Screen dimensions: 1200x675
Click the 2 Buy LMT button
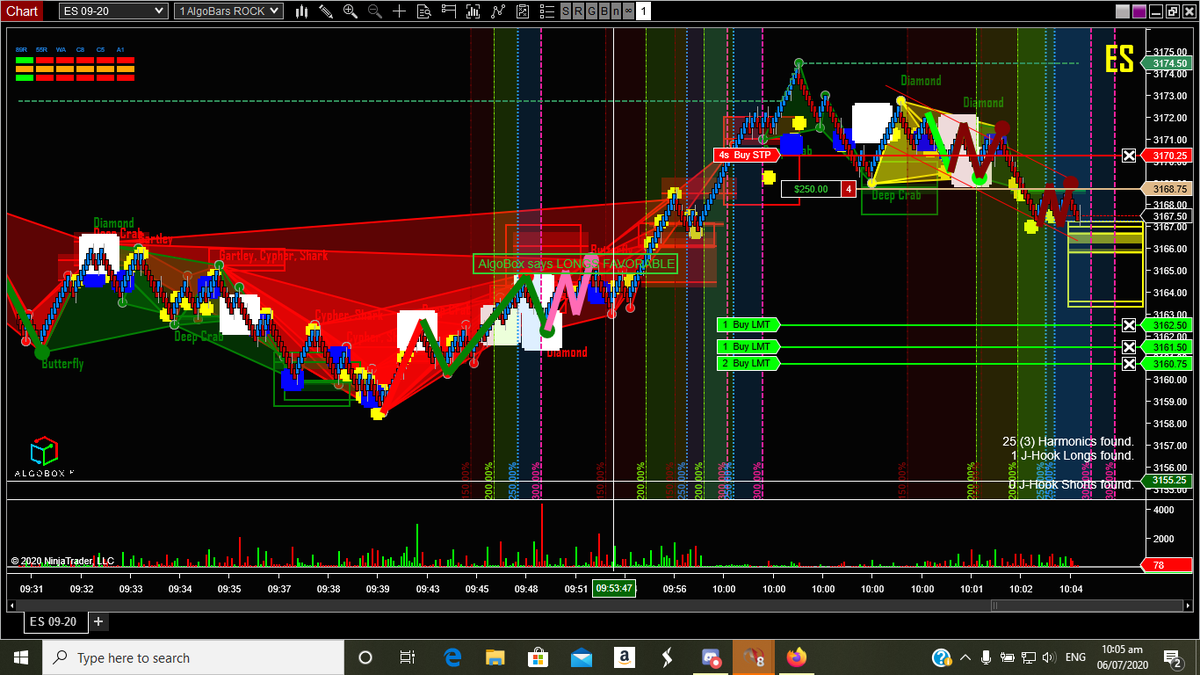(748, 363)
